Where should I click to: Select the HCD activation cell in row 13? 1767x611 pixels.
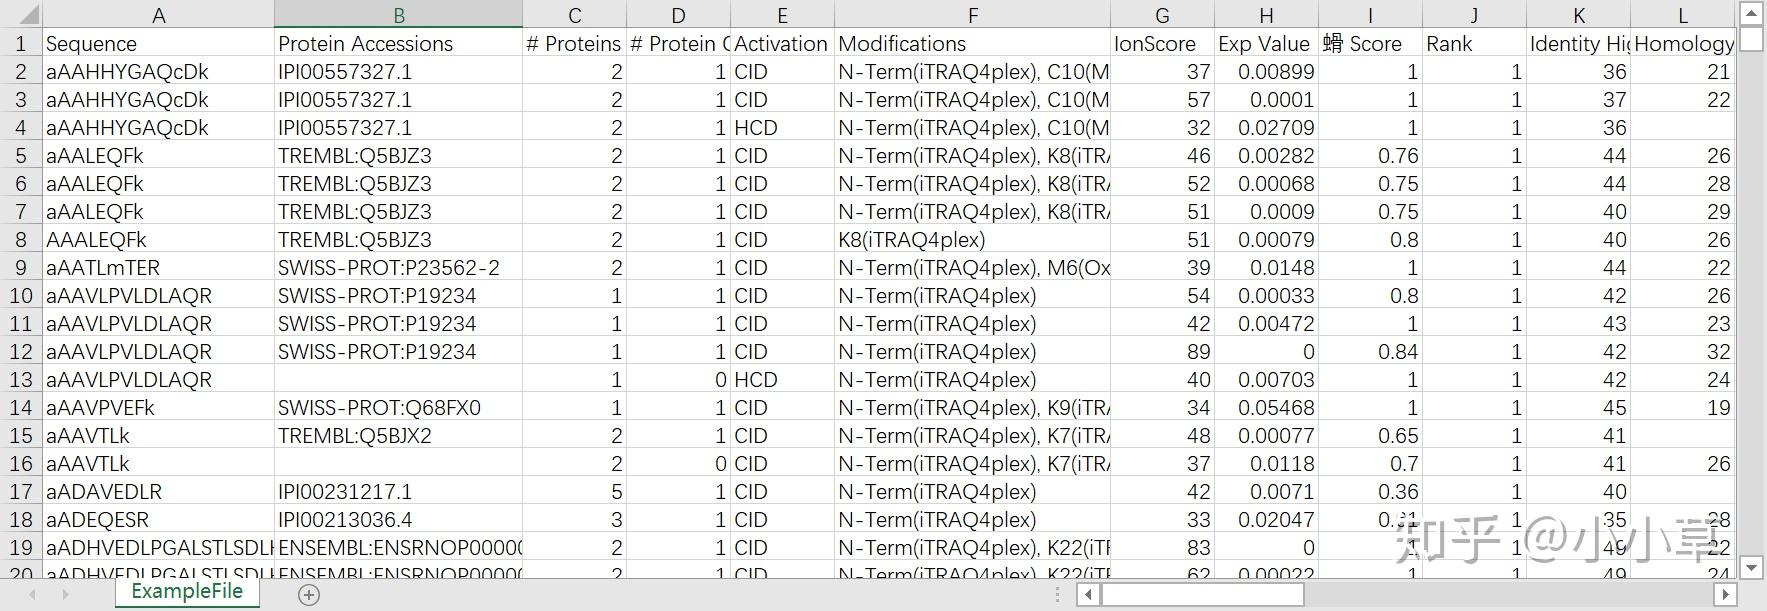pyautogui.click(x=782, y=380)
